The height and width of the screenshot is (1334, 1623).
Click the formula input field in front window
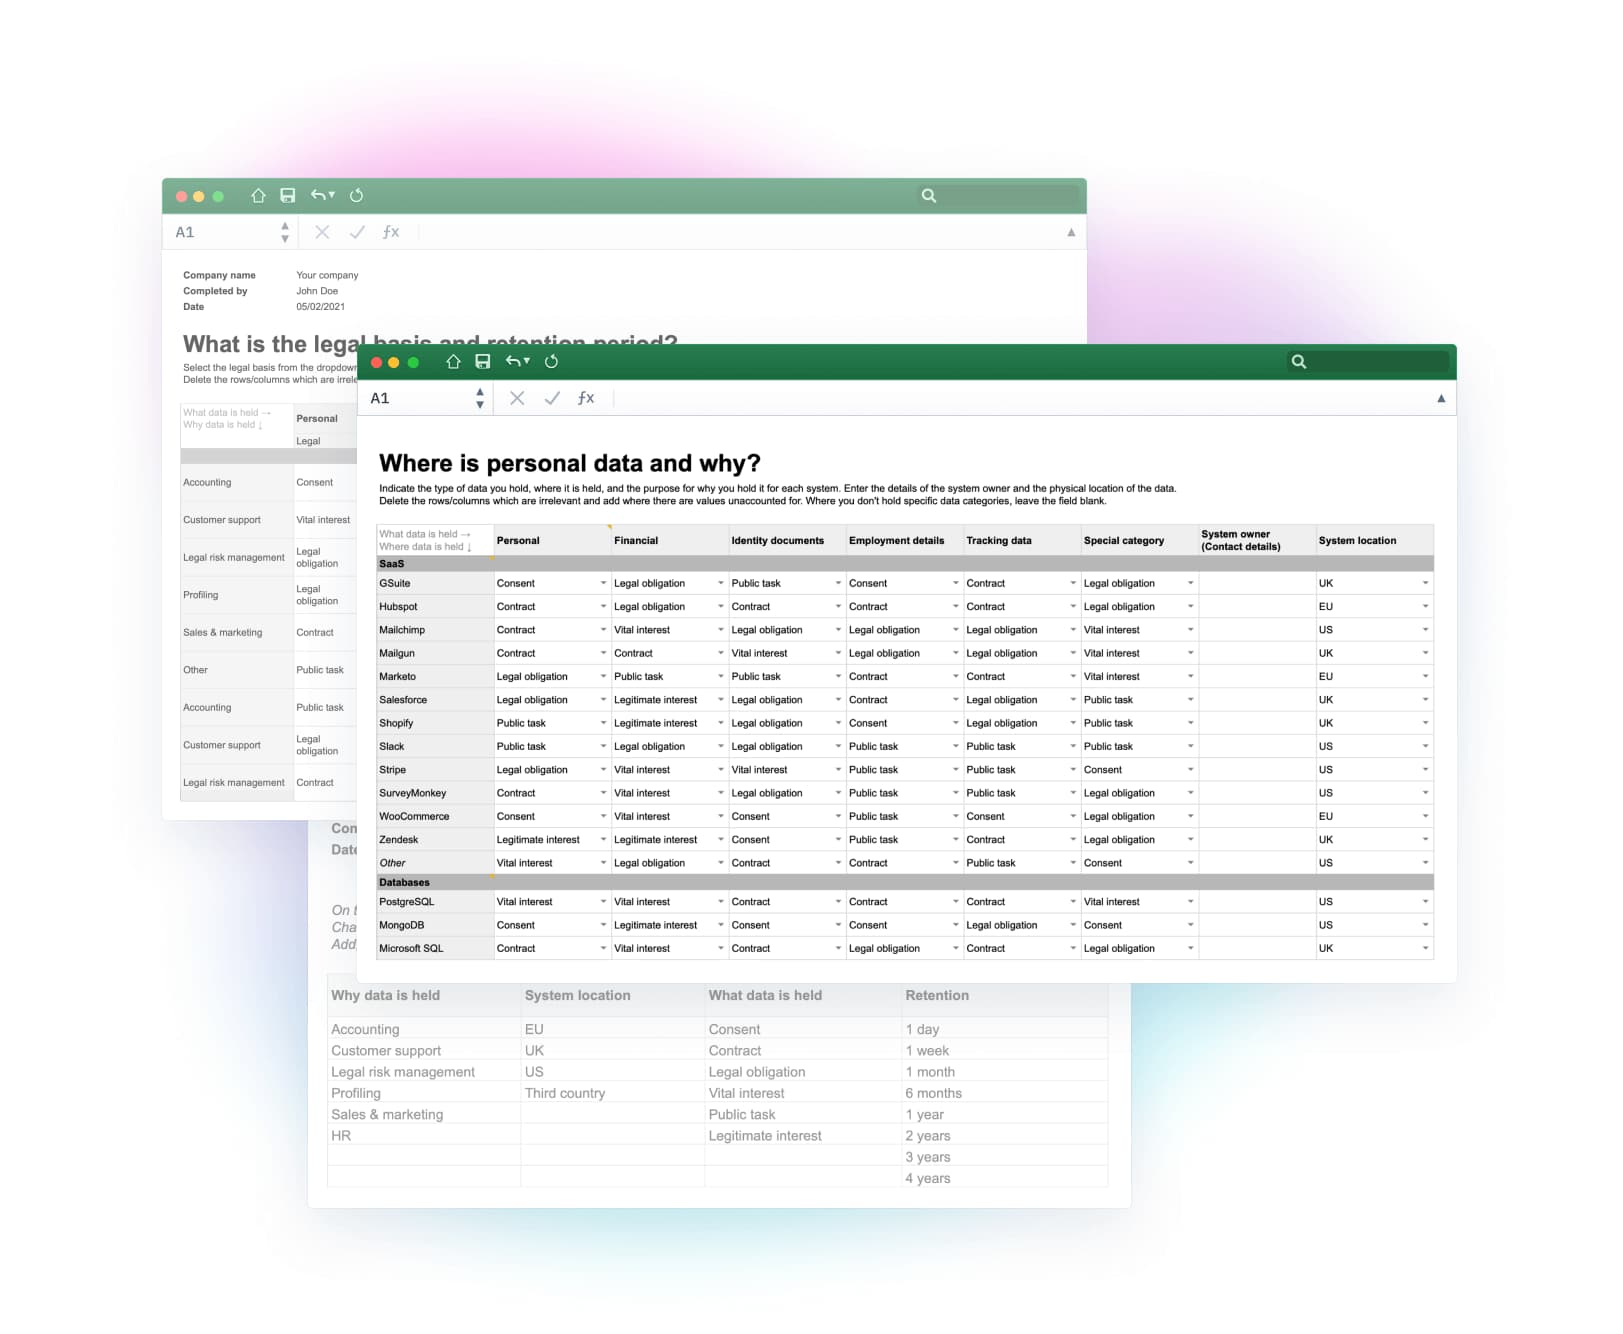[x=1020, y=398]
